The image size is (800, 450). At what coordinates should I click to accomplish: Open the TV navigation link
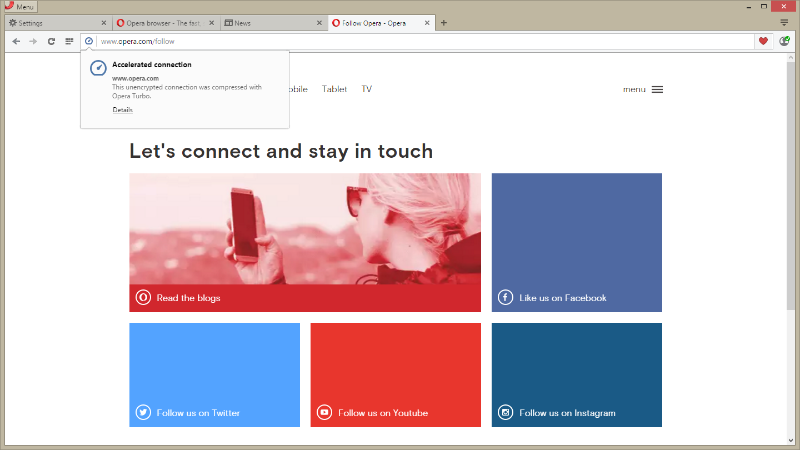366,89
